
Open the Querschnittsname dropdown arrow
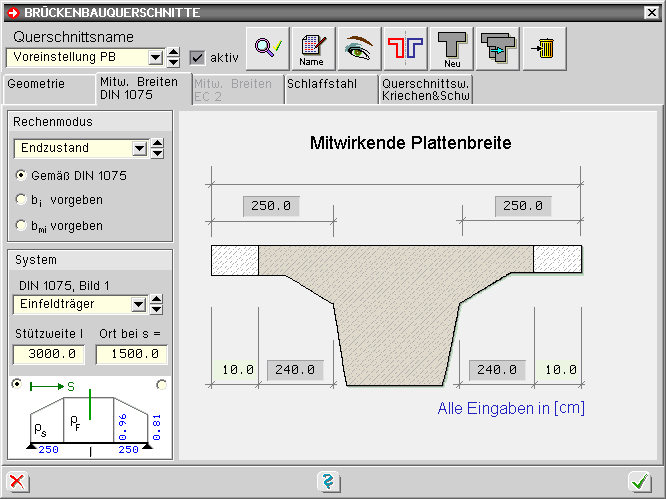pyautogui.click(x=156, y=57)
